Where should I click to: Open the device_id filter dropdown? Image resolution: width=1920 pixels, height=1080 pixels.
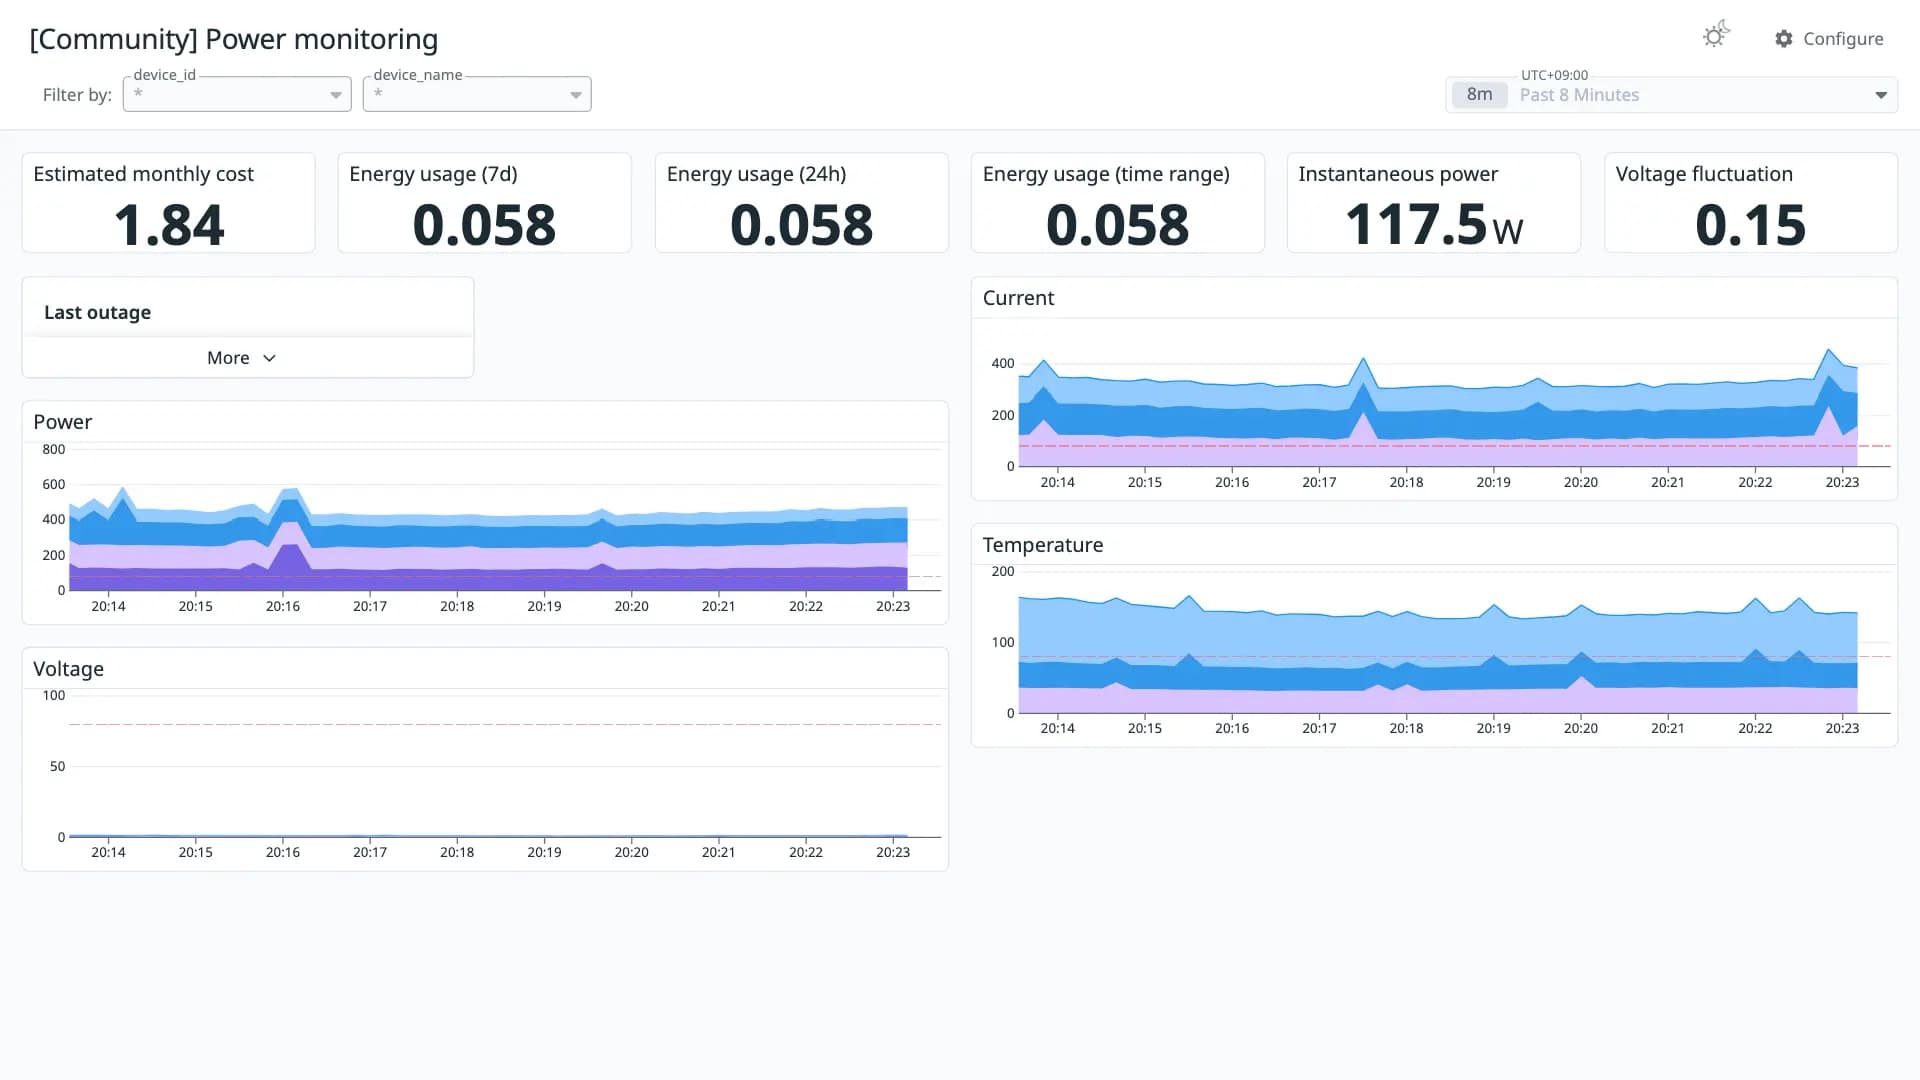tap(237, 94)
